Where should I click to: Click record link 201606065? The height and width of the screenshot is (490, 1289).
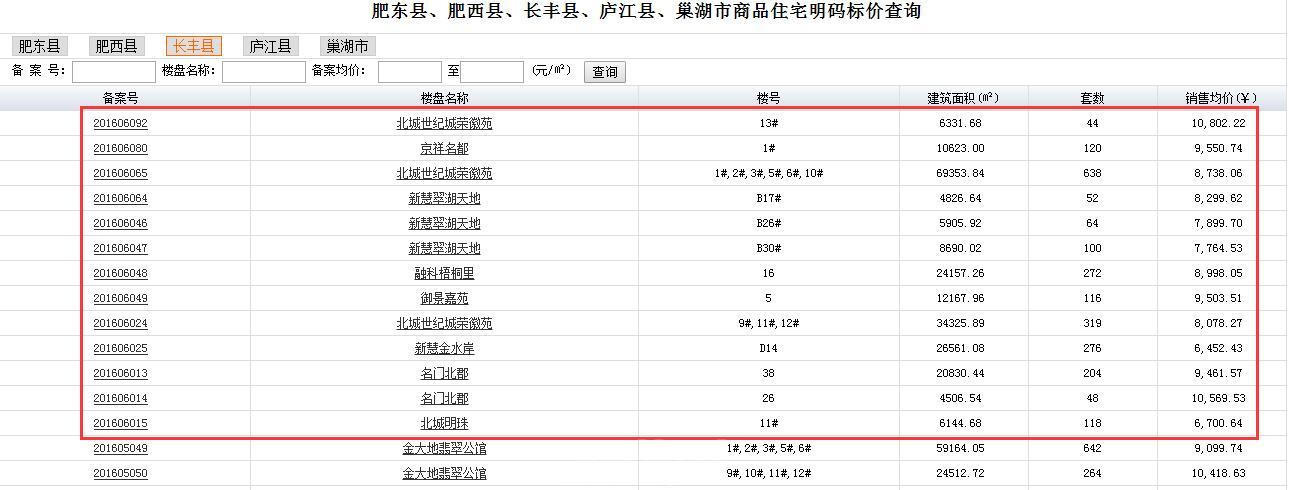point(120,174)
